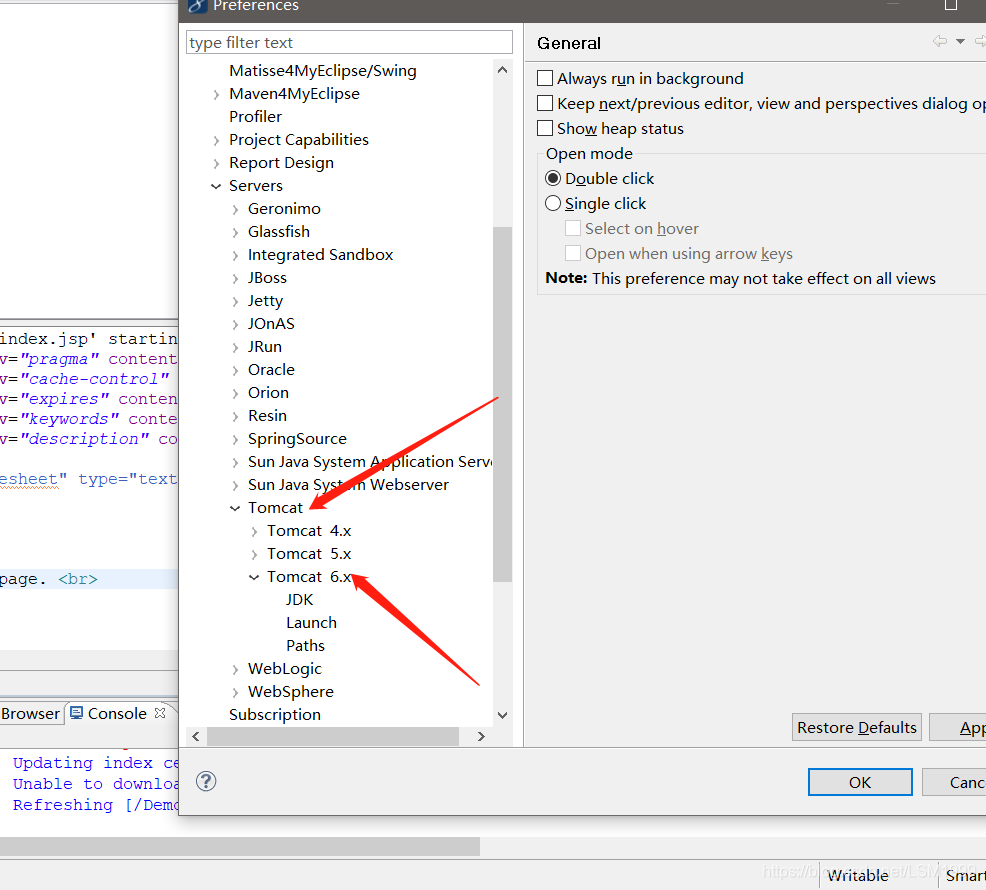Click the Cancel button

click(x=954, y=782)
